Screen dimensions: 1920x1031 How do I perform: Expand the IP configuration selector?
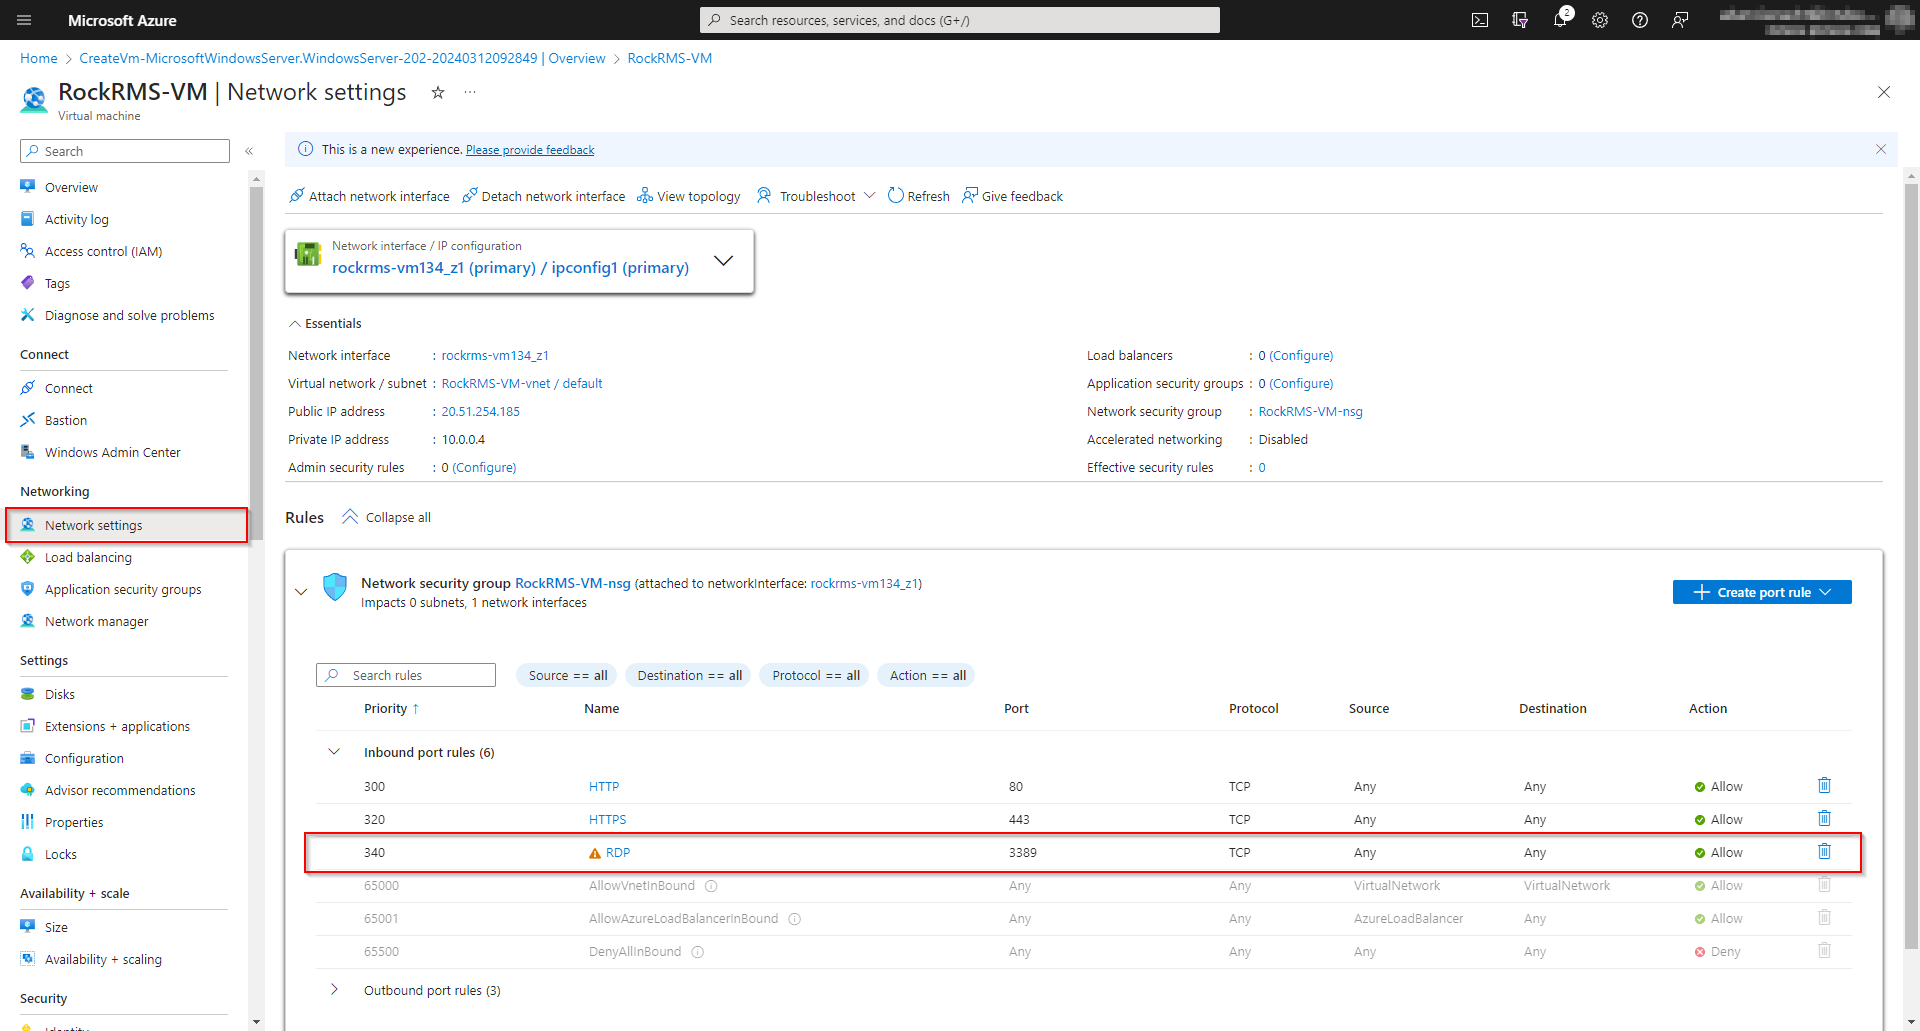(723, 260)
